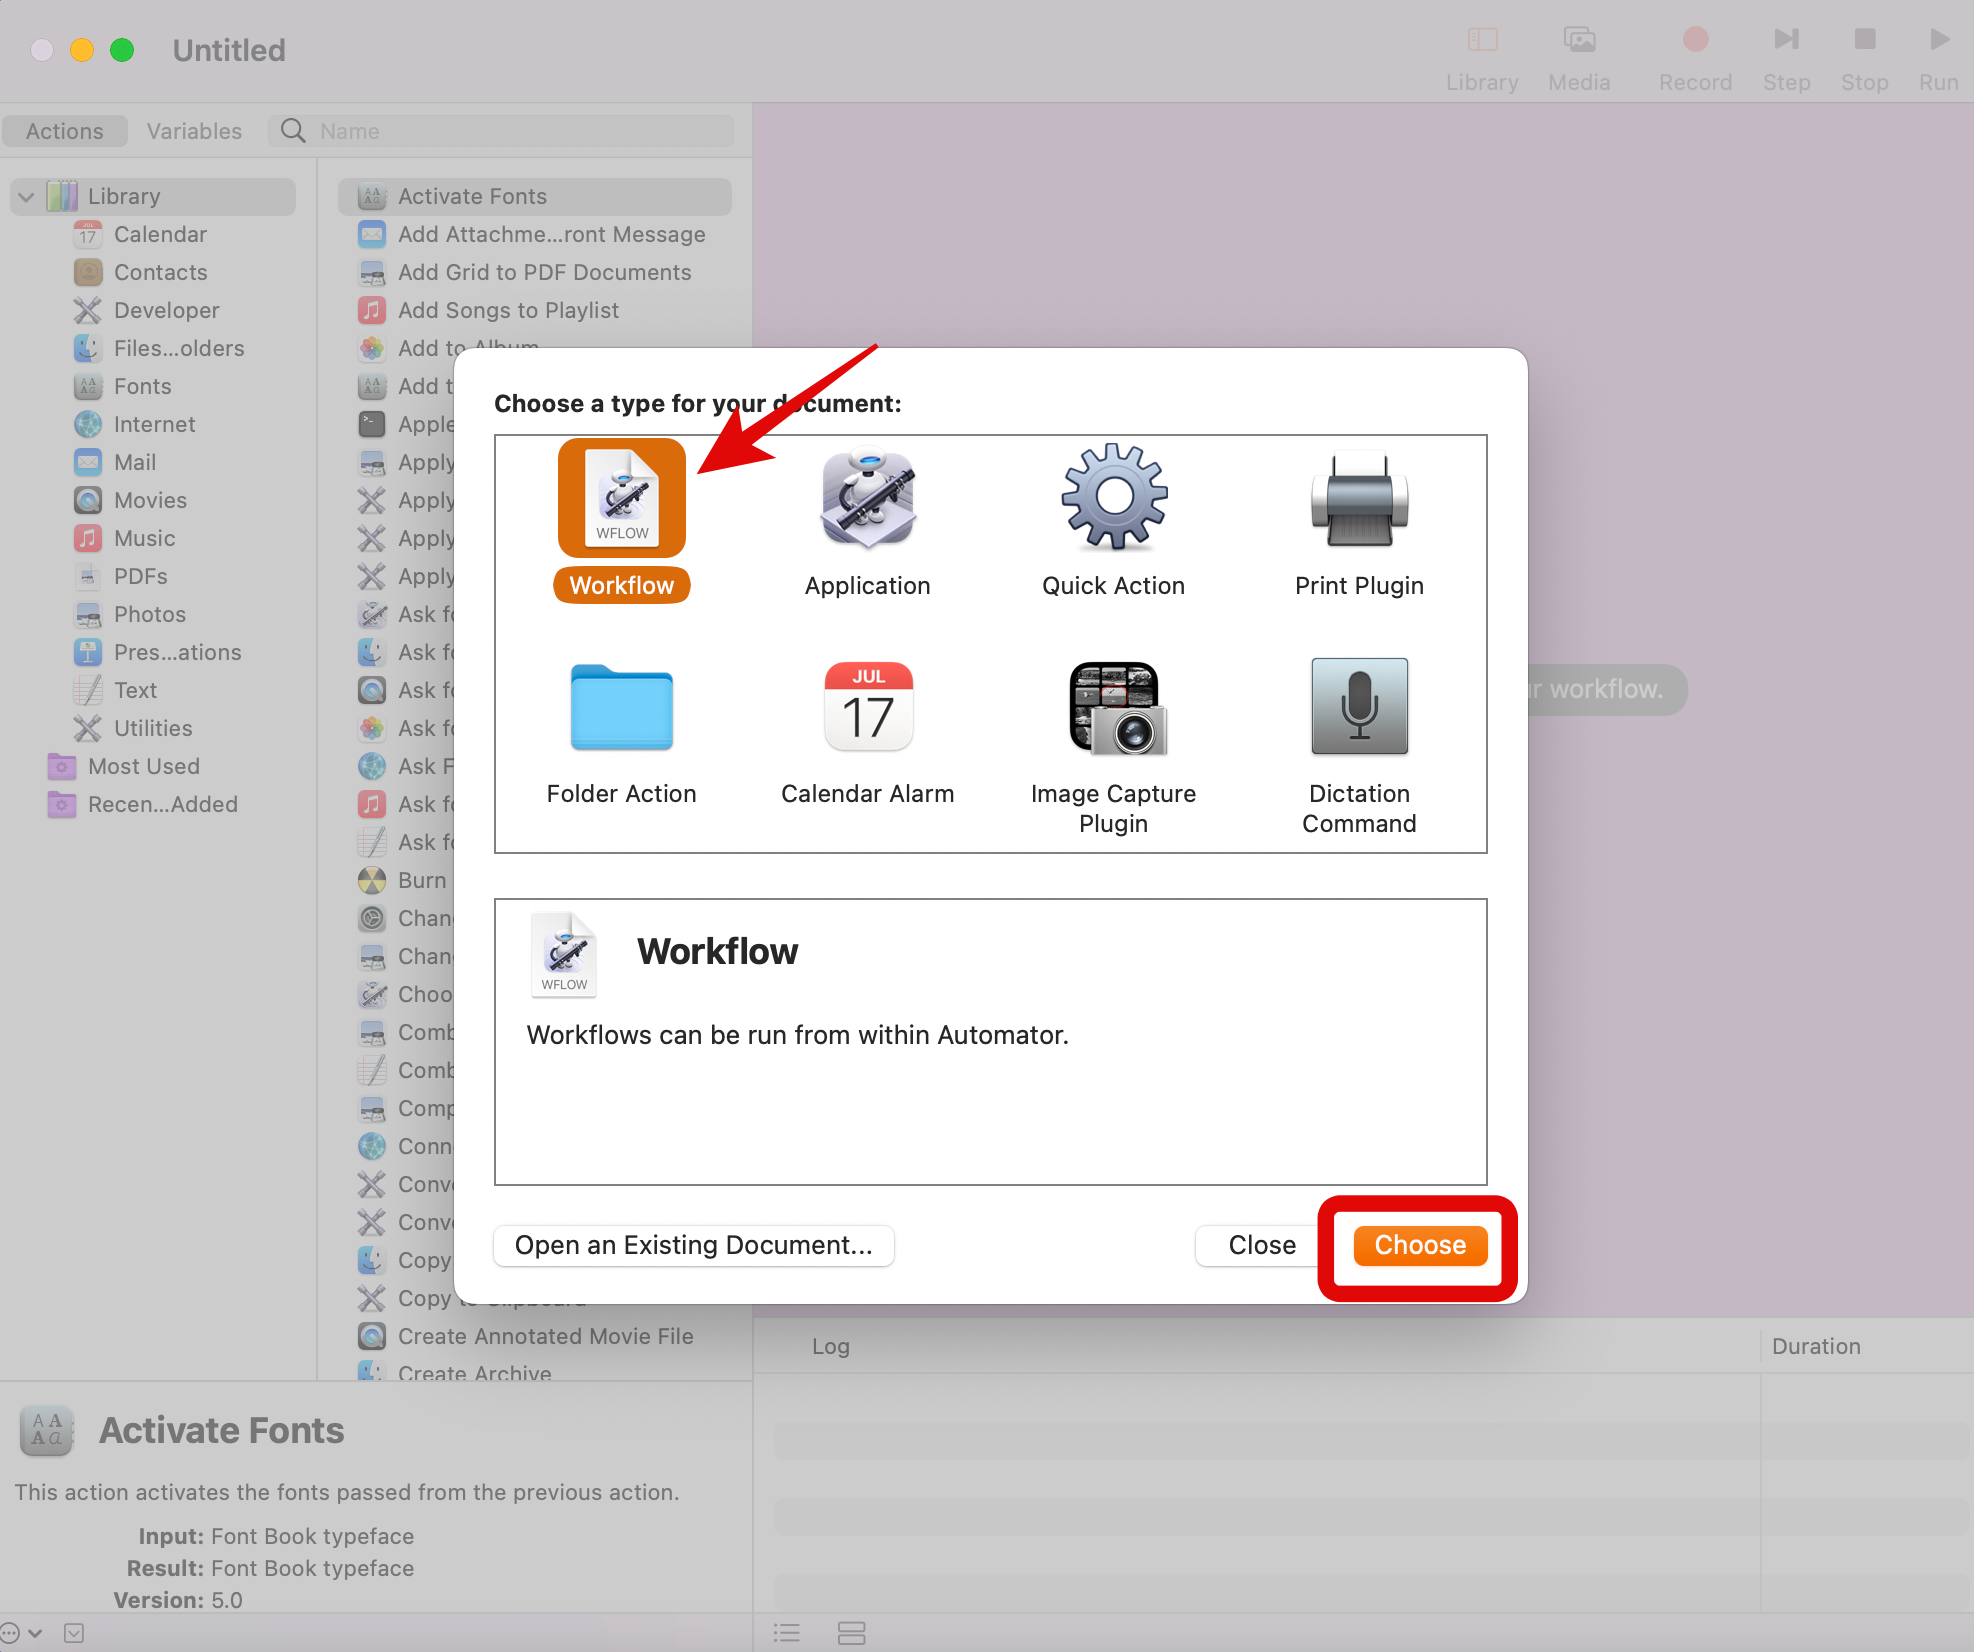Collapse the Library tree disclosure arrow

27,197
